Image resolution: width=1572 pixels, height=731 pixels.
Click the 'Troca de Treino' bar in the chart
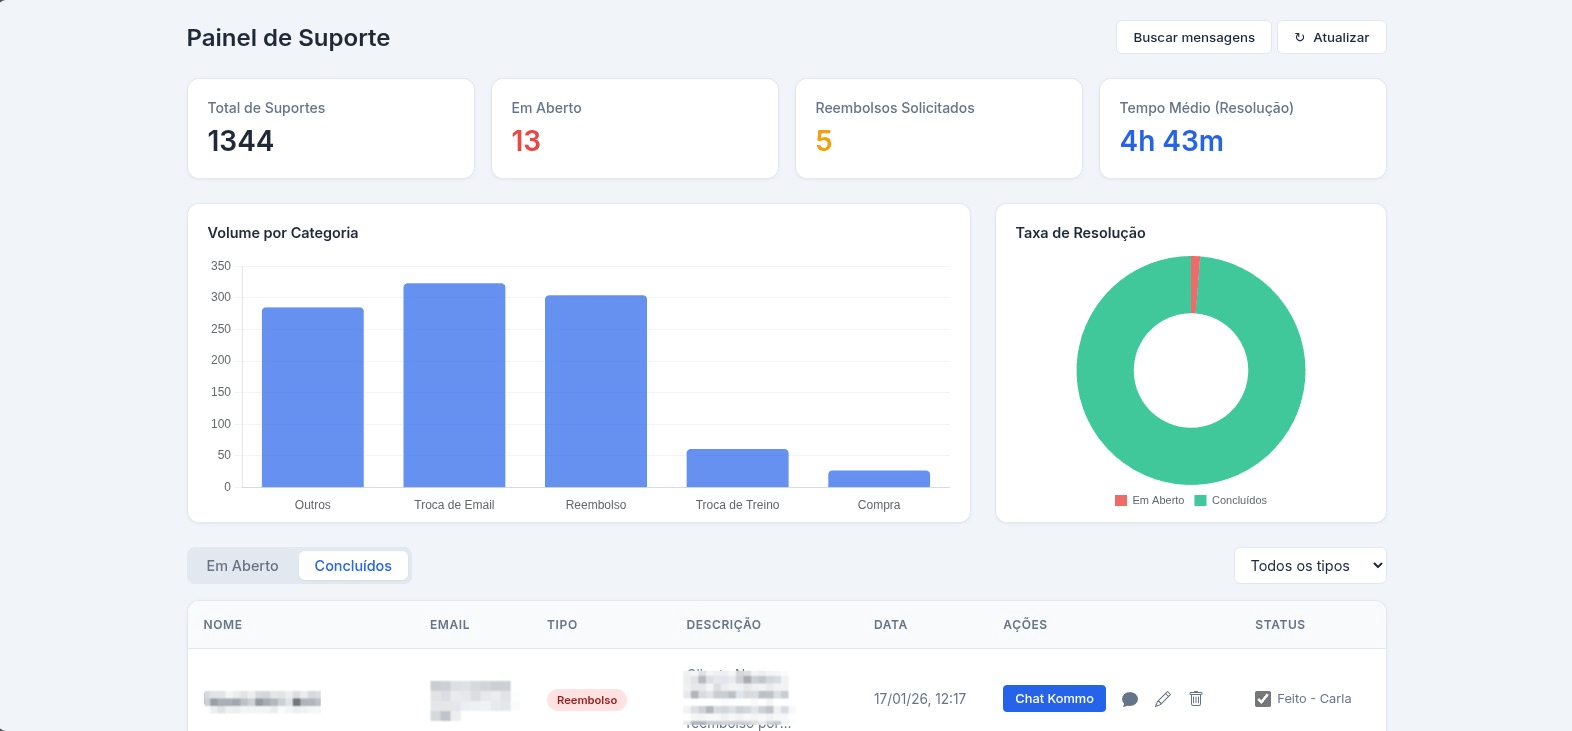tap(737, 468)
